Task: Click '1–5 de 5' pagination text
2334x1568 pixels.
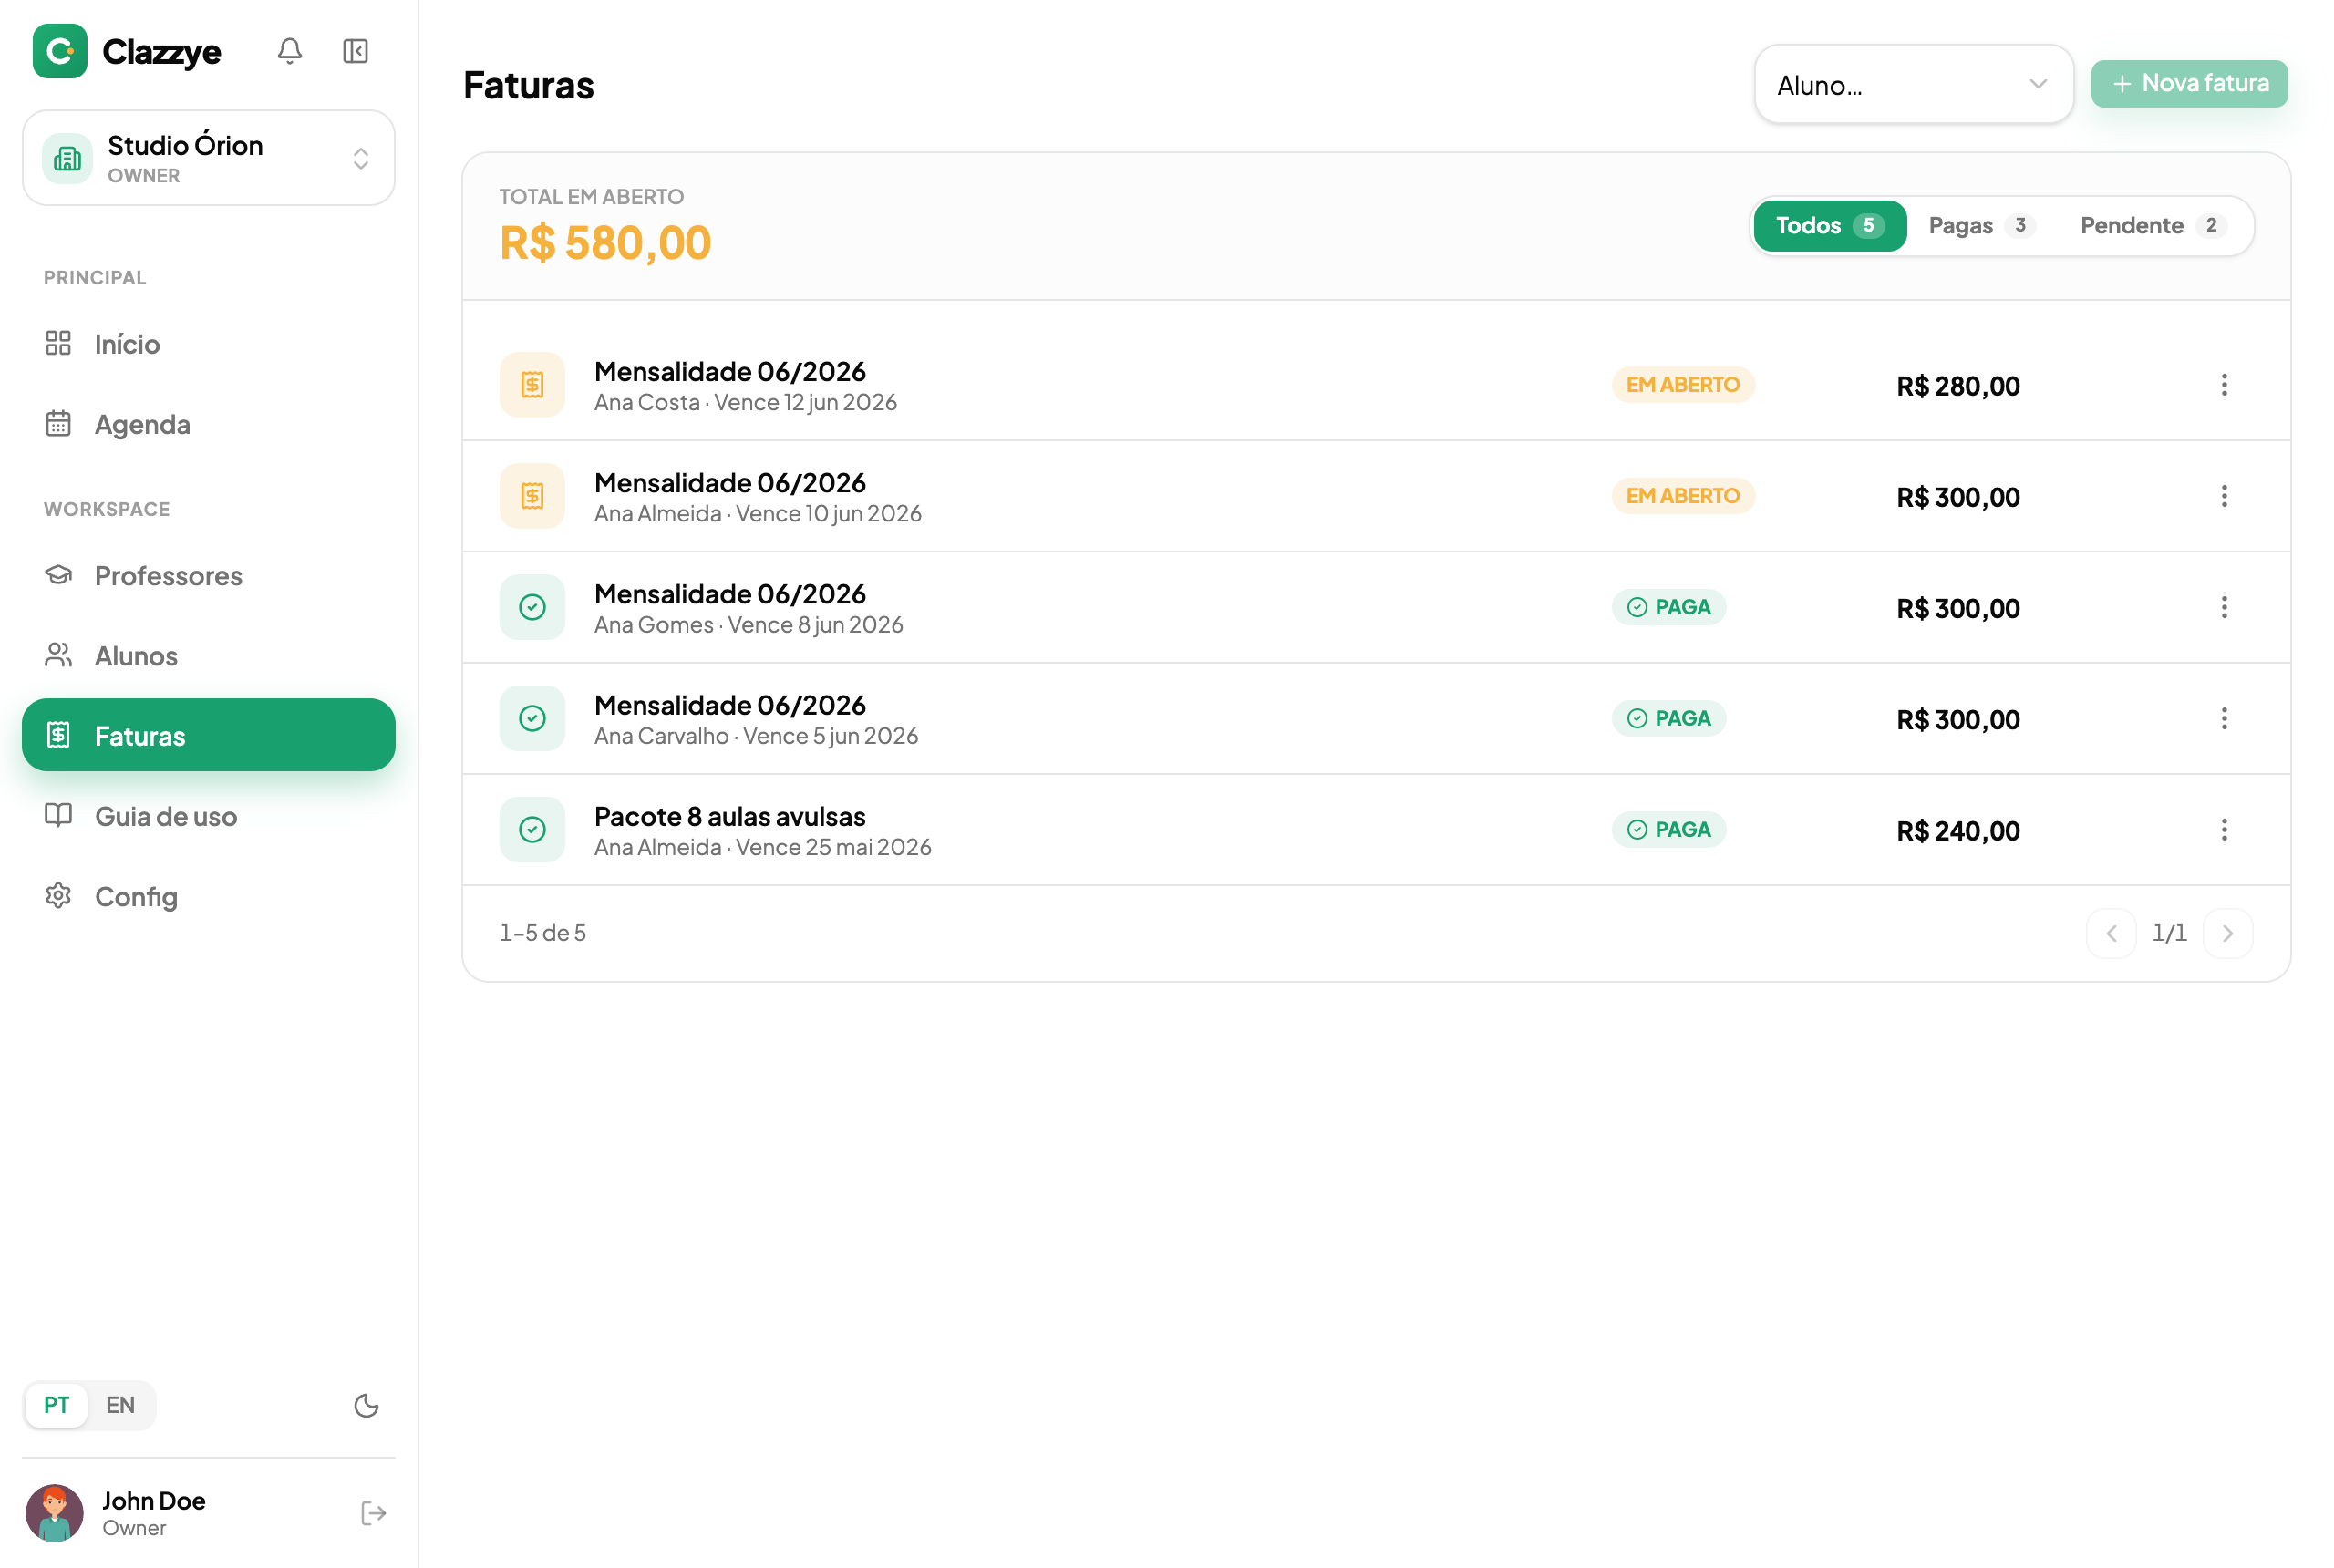Action: pos(543,933)
